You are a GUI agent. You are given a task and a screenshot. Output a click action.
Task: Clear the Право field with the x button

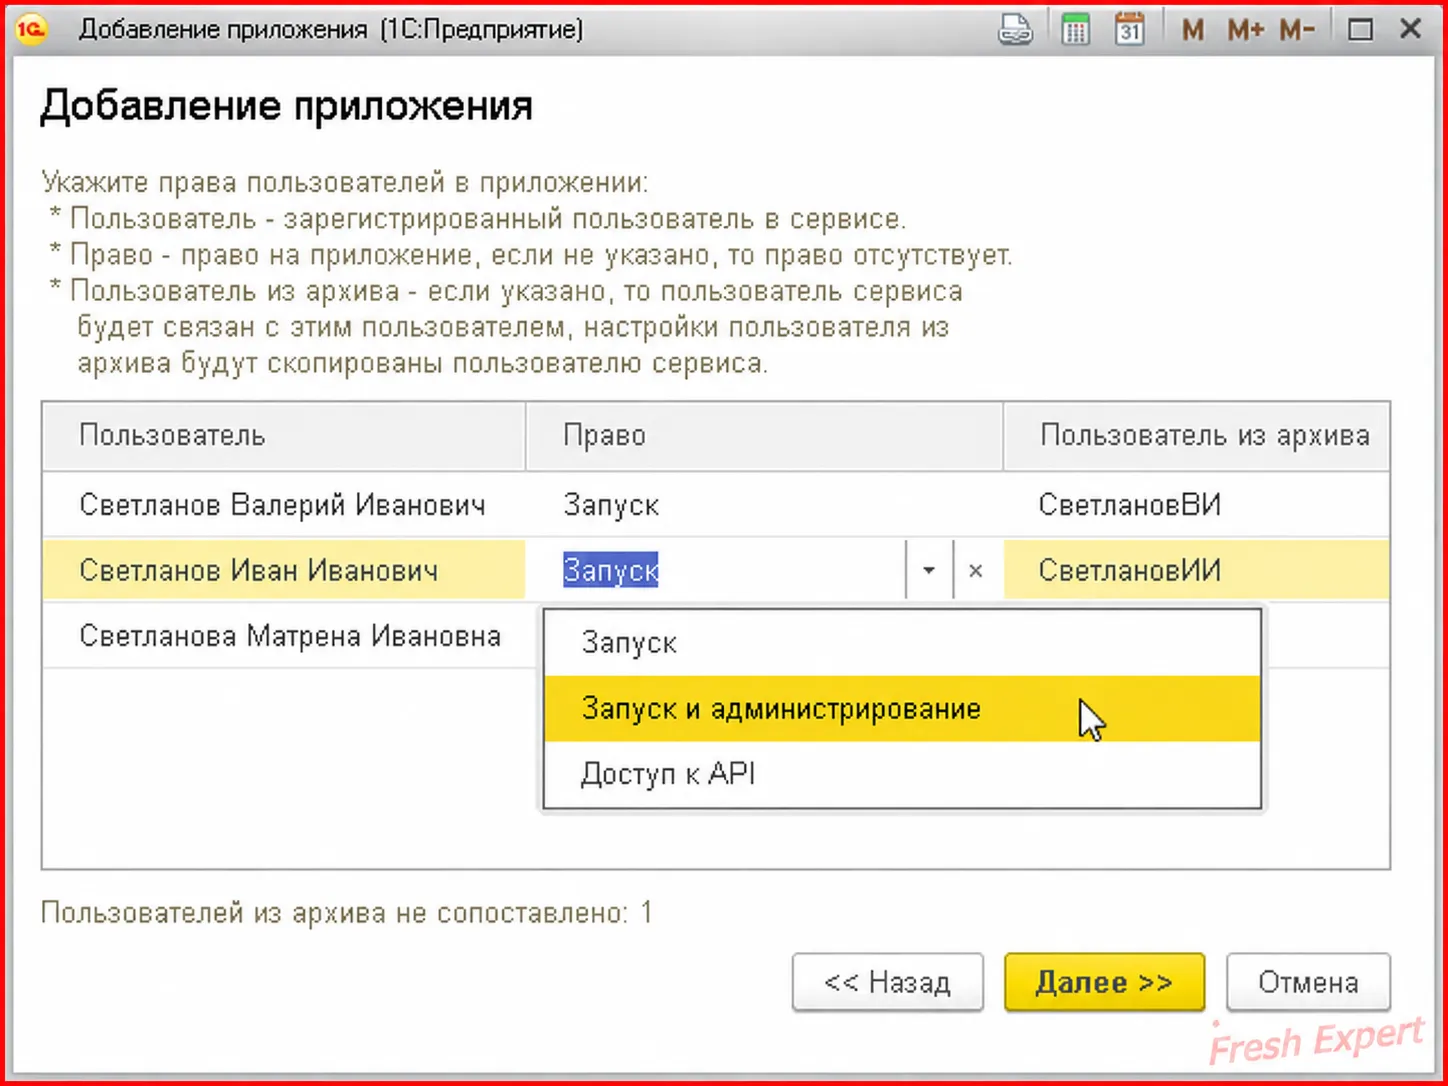(x=976, y=570)
